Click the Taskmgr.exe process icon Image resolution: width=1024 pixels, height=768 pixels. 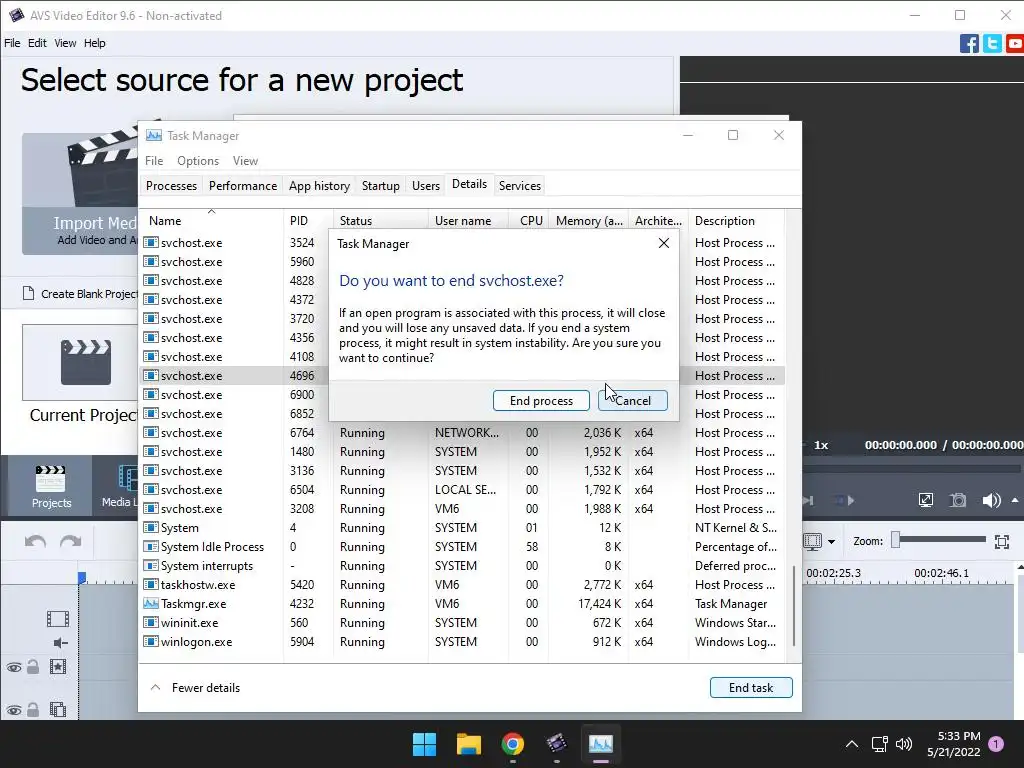(x=151, y=603)
